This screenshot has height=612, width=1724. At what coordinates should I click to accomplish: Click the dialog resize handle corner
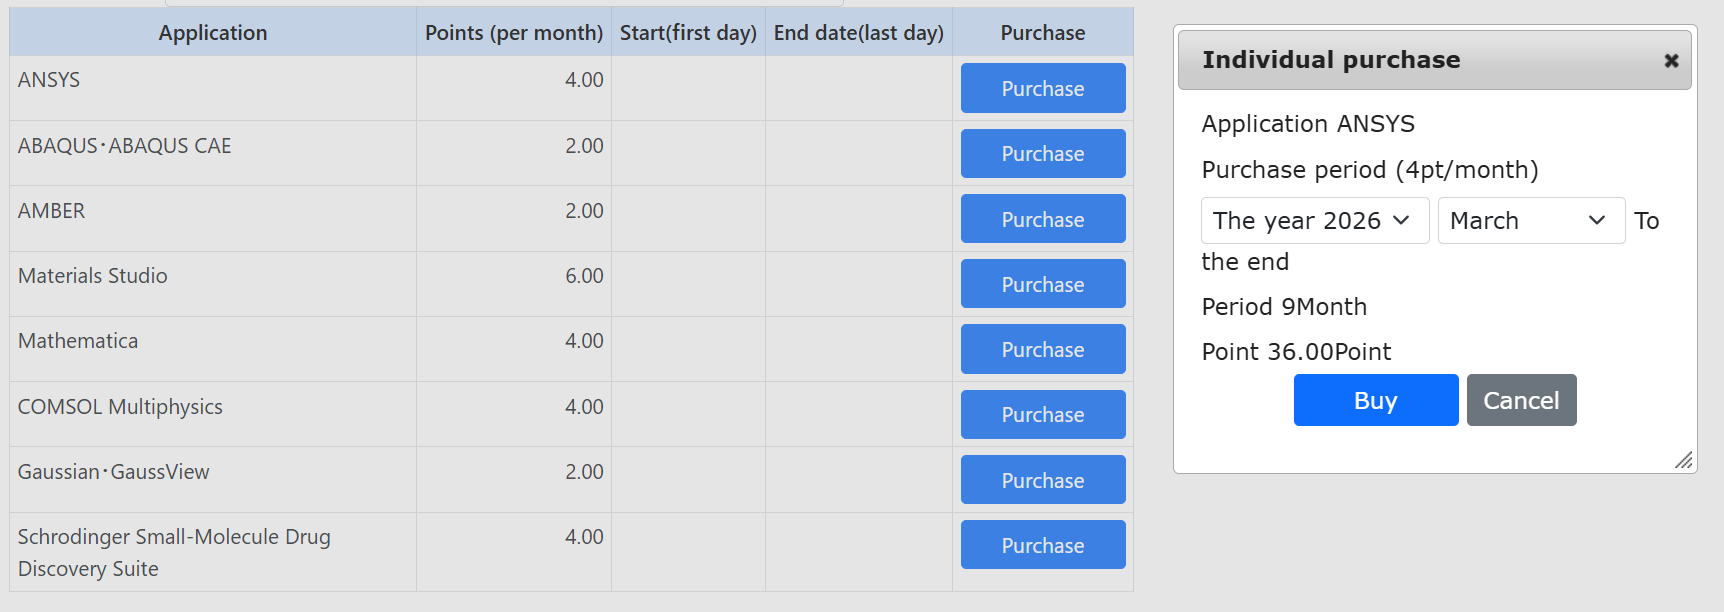pos(1684,460)
